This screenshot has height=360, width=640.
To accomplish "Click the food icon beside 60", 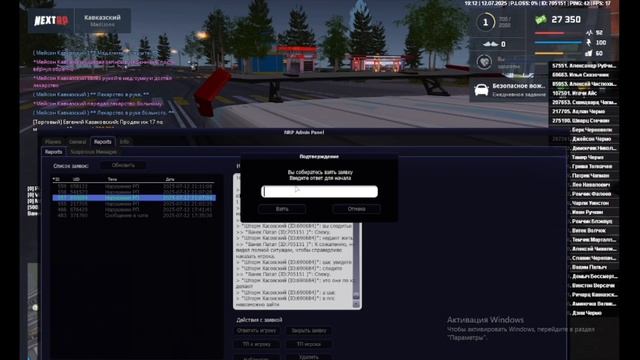I will pos(589,53).
